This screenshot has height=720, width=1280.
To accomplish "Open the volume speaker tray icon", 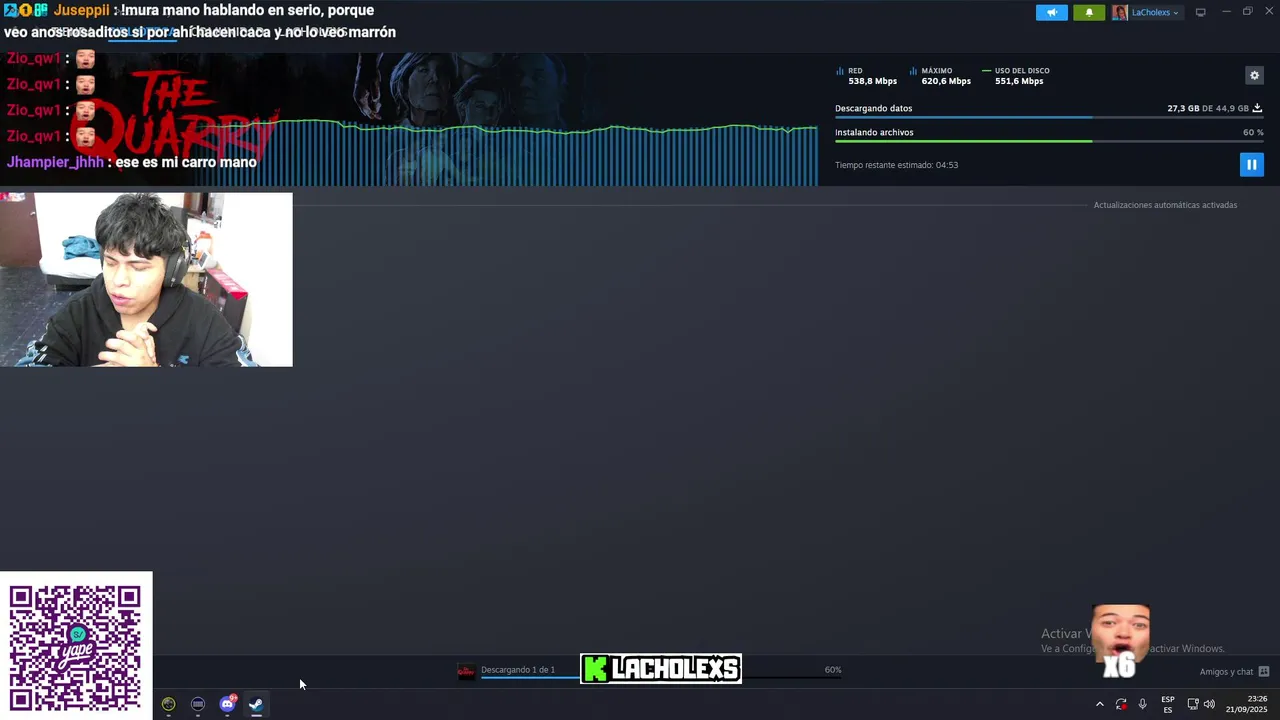I will coord(1210,704).
